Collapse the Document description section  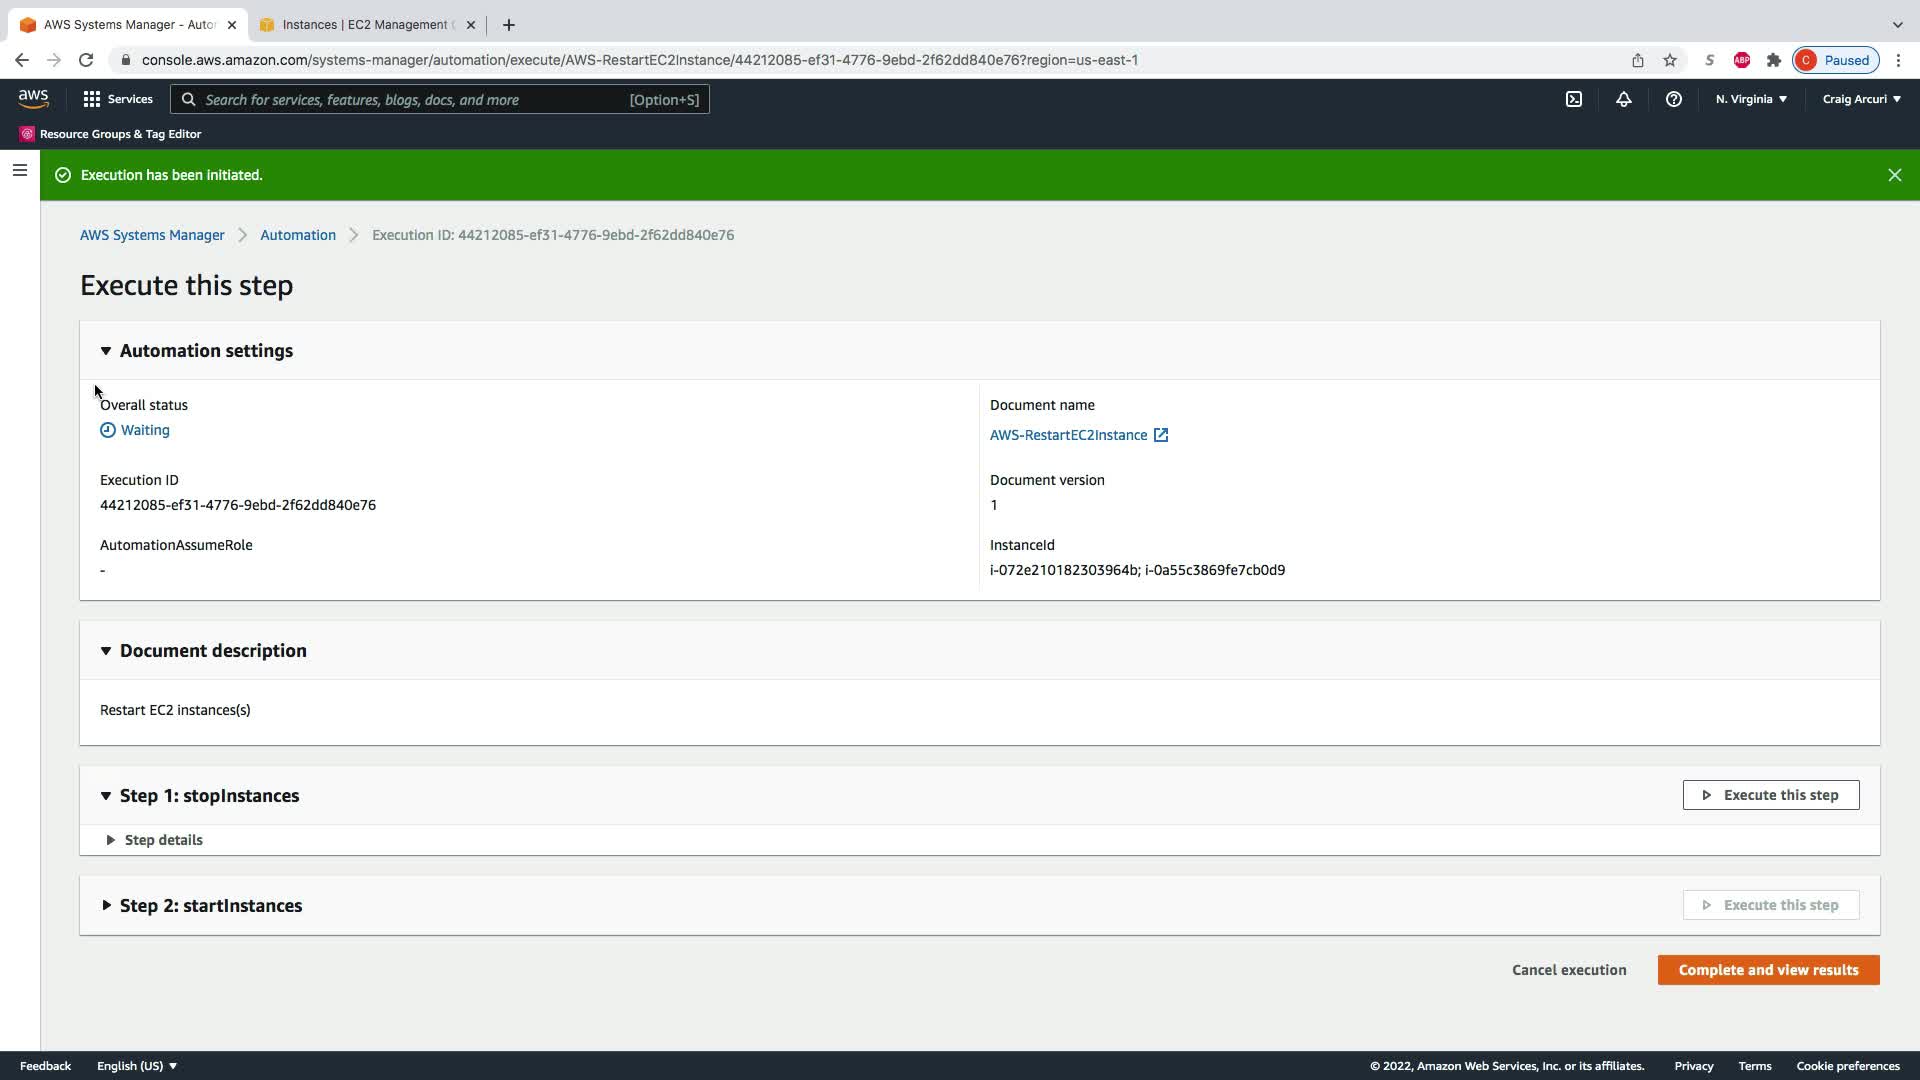tap(106, 651)
